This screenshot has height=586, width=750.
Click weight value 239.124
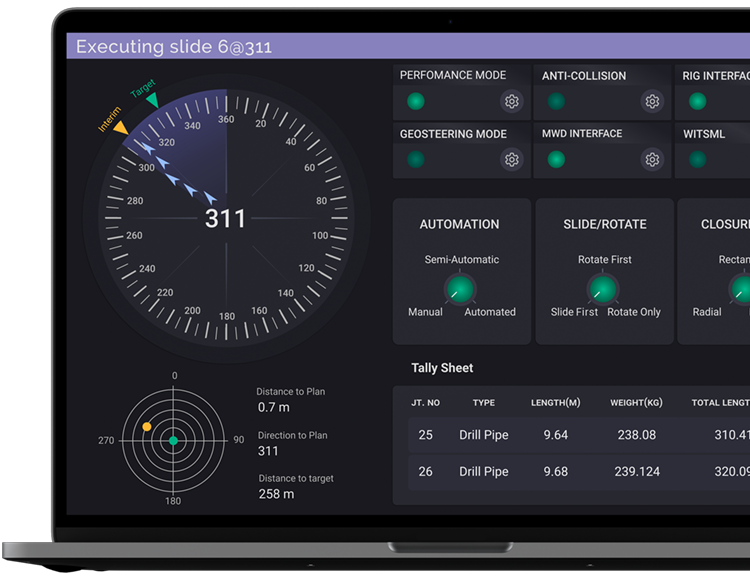637,472
